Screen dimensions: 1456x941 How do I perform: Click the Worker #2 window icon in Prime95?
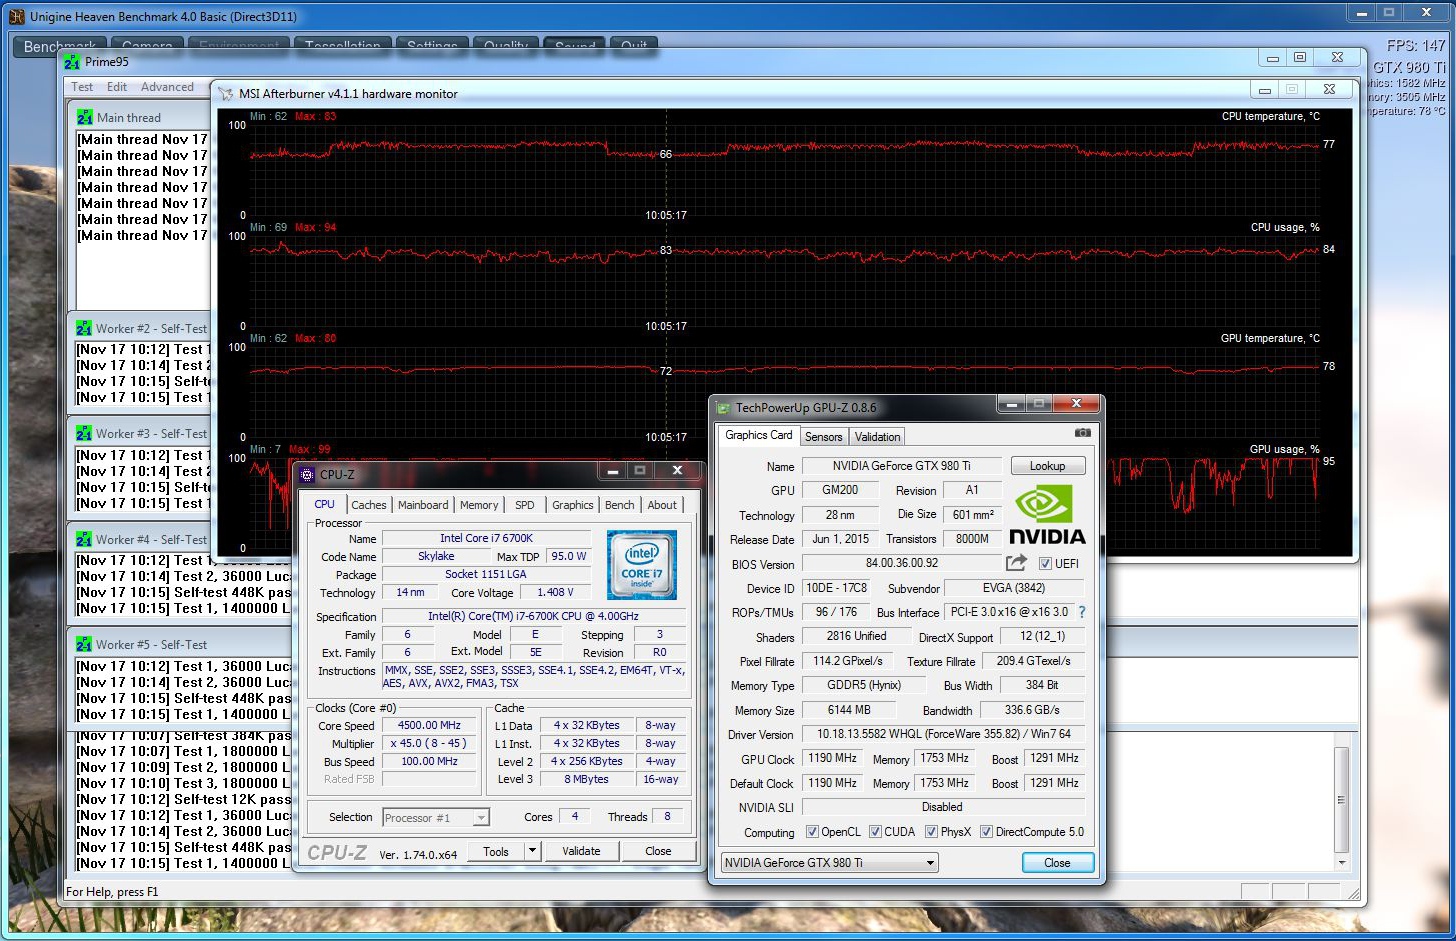click(84, 328)
